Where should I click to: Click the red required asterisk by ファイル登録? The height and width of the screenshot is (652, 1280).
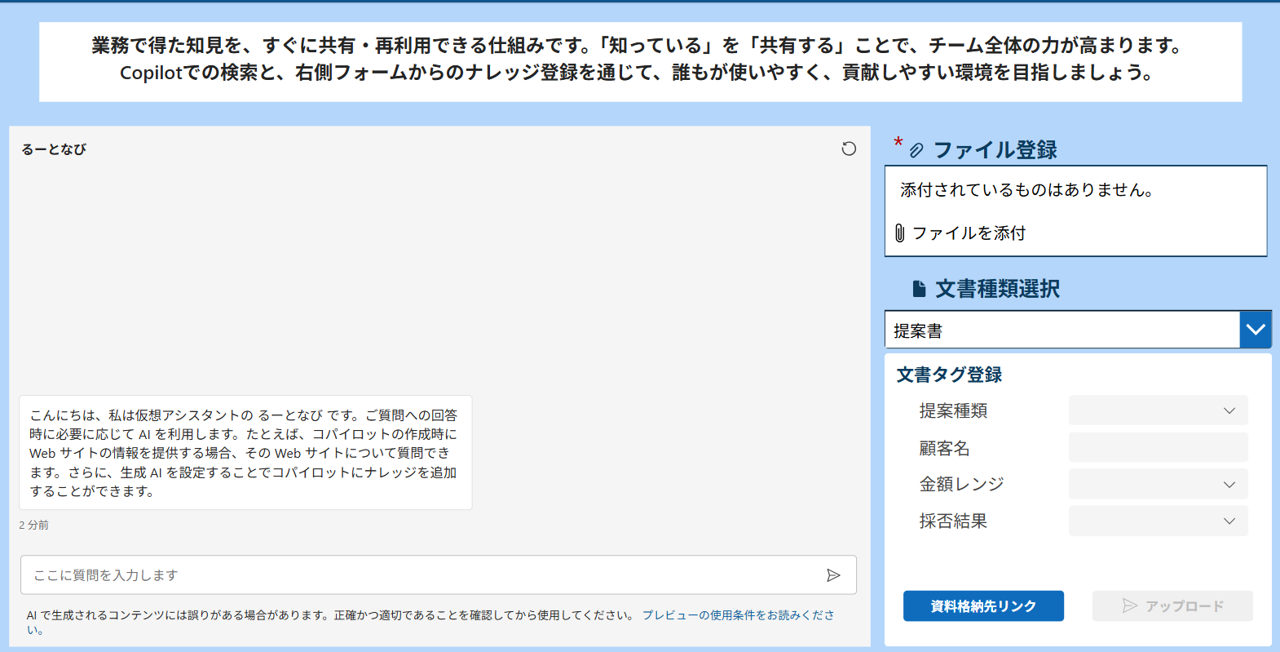[898, 143]
